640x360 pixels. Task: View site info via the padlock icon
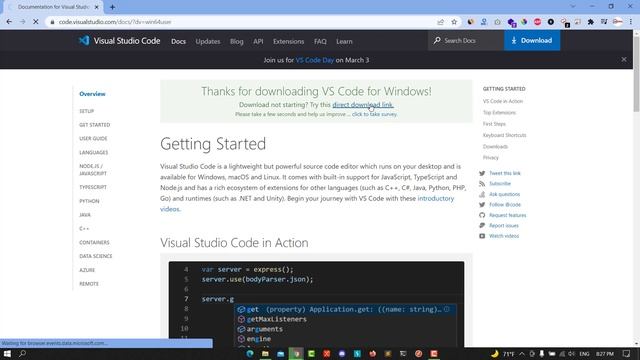pos(52,22)
